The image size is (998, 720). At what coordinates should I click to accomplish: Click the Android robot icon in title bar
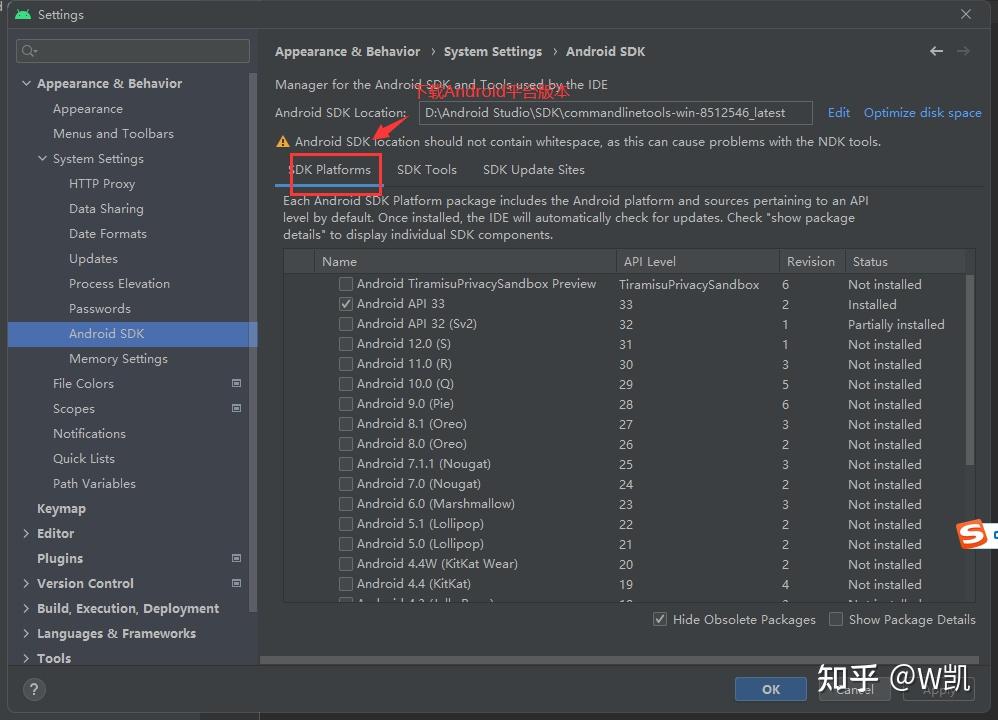point(22,14)
